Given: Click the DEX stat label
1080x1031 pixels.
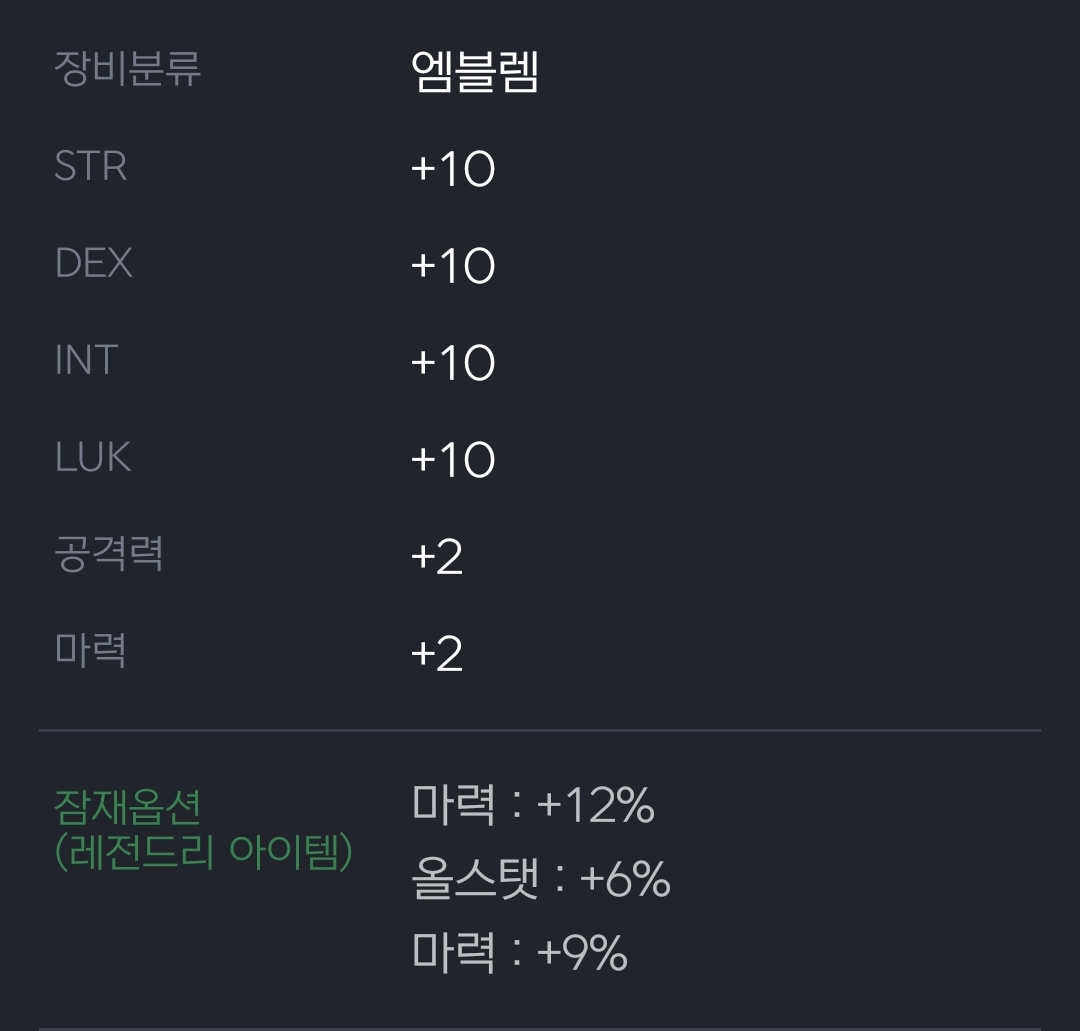Looking at the screenshot, I should pos(94,264).
